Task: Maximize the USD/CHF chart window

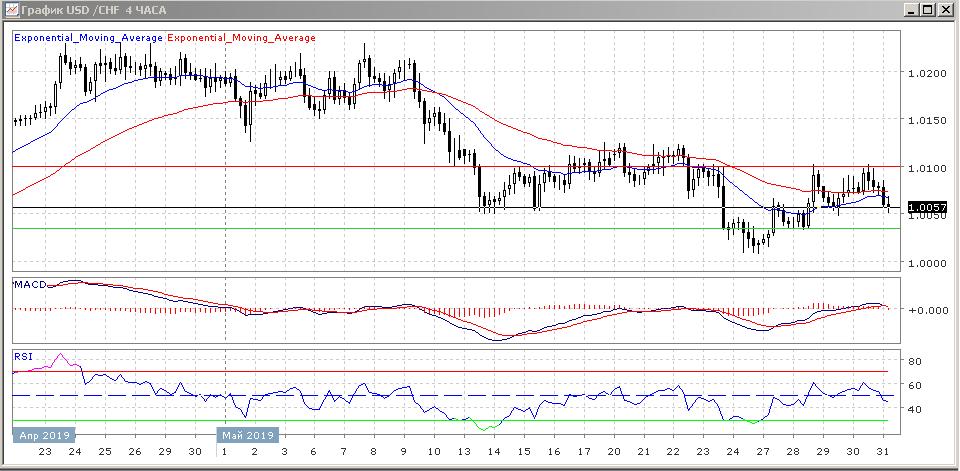Action: point(929,10)
